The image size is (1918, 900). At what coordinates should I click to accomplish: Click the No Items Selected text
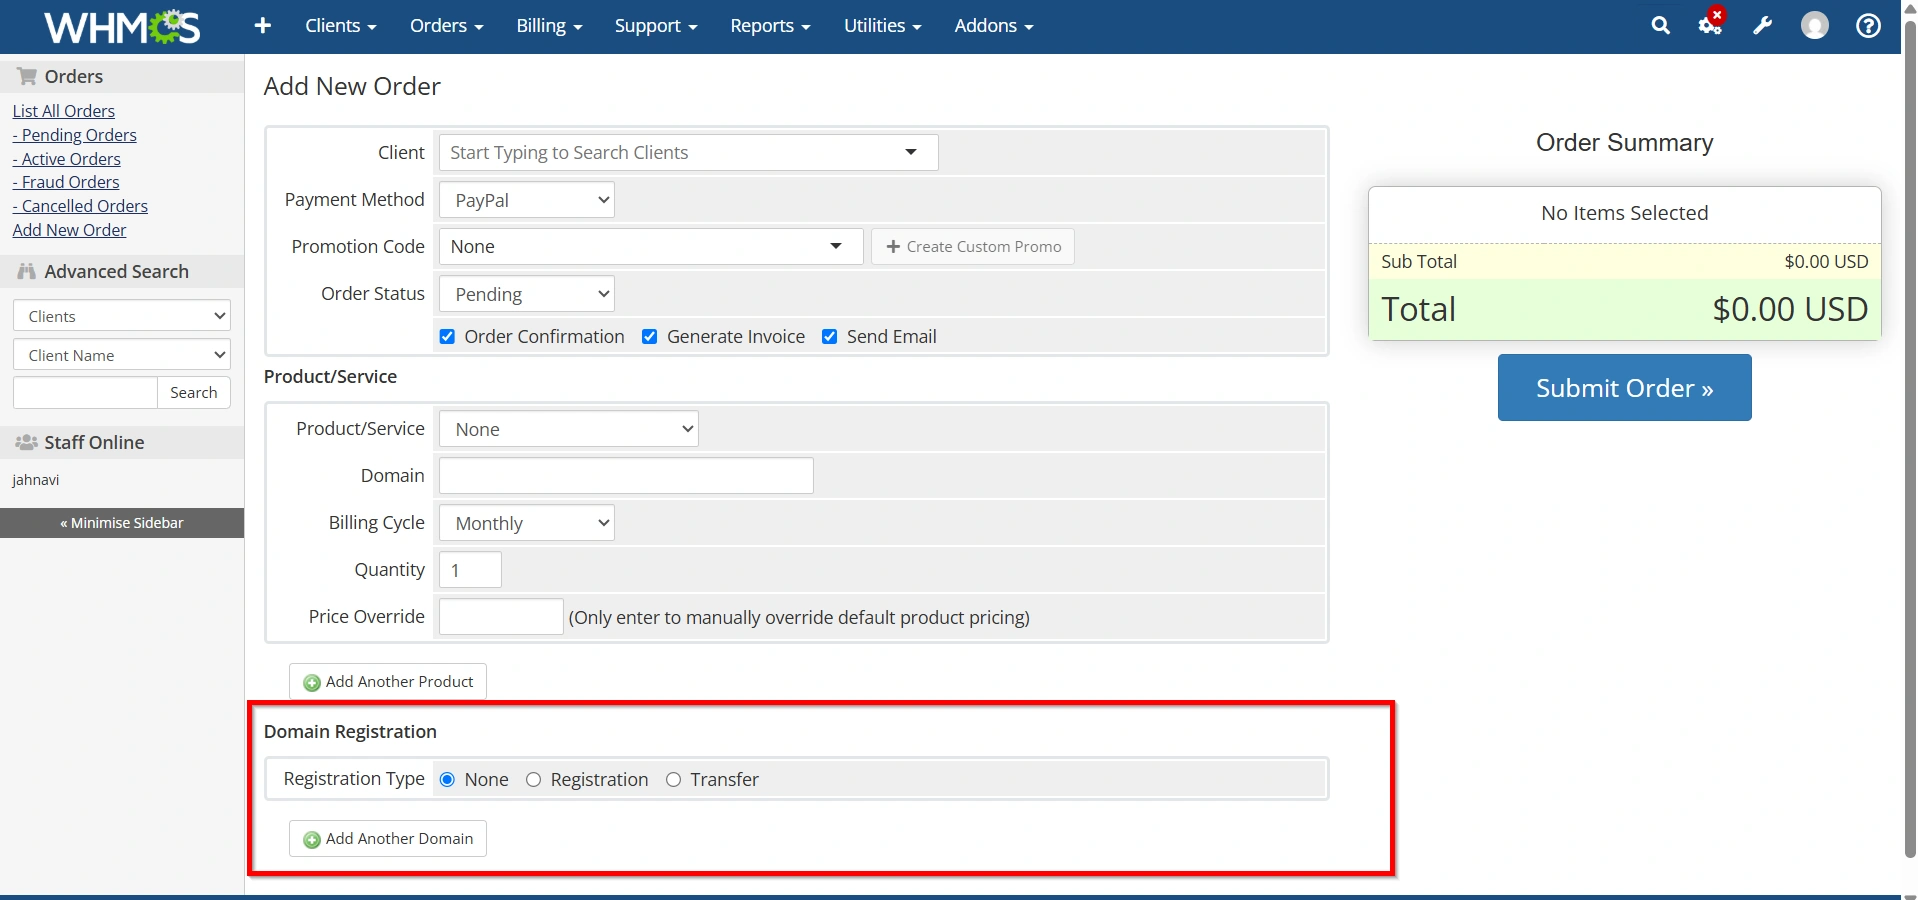pos(1624,213)
